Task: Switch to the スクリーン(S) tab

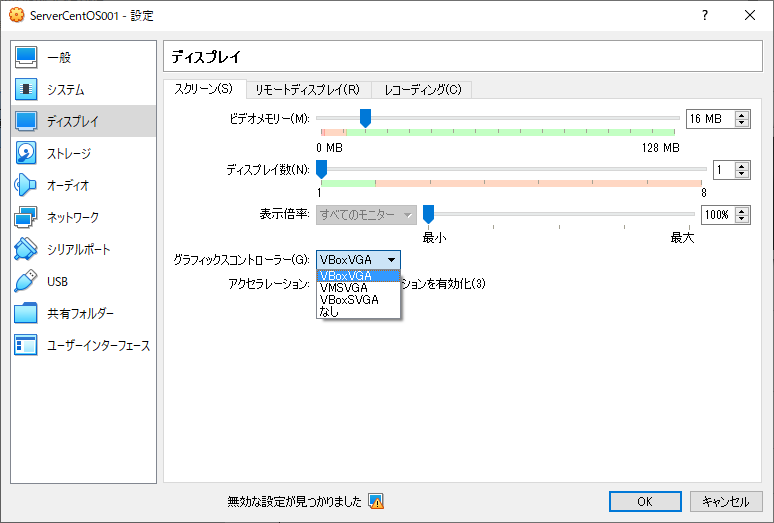Action: pos(204,89)
